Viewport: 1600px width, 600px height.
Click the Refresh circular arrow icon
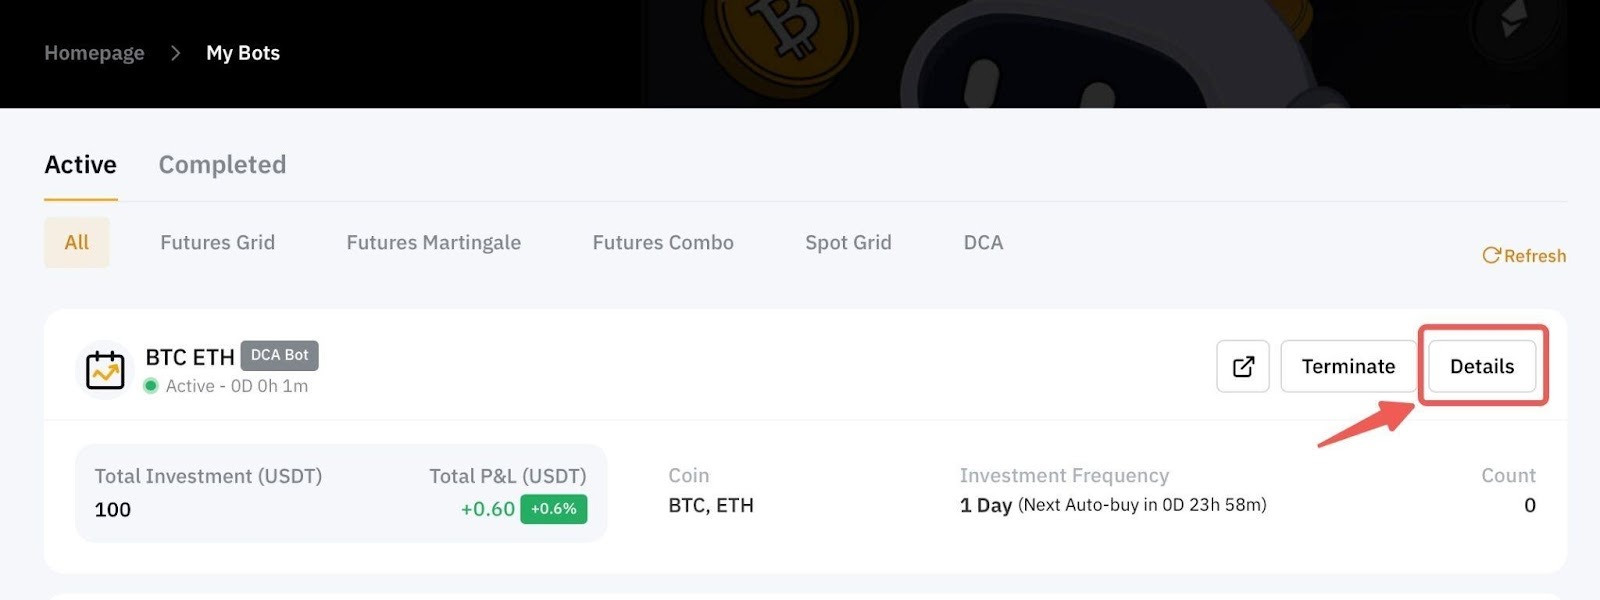point(1491,256)
